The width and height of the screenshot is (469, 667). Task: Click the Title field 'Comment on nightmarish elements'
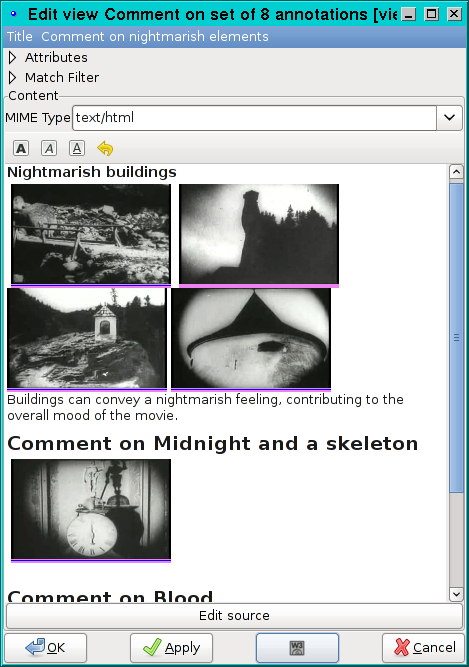[154, 37]
